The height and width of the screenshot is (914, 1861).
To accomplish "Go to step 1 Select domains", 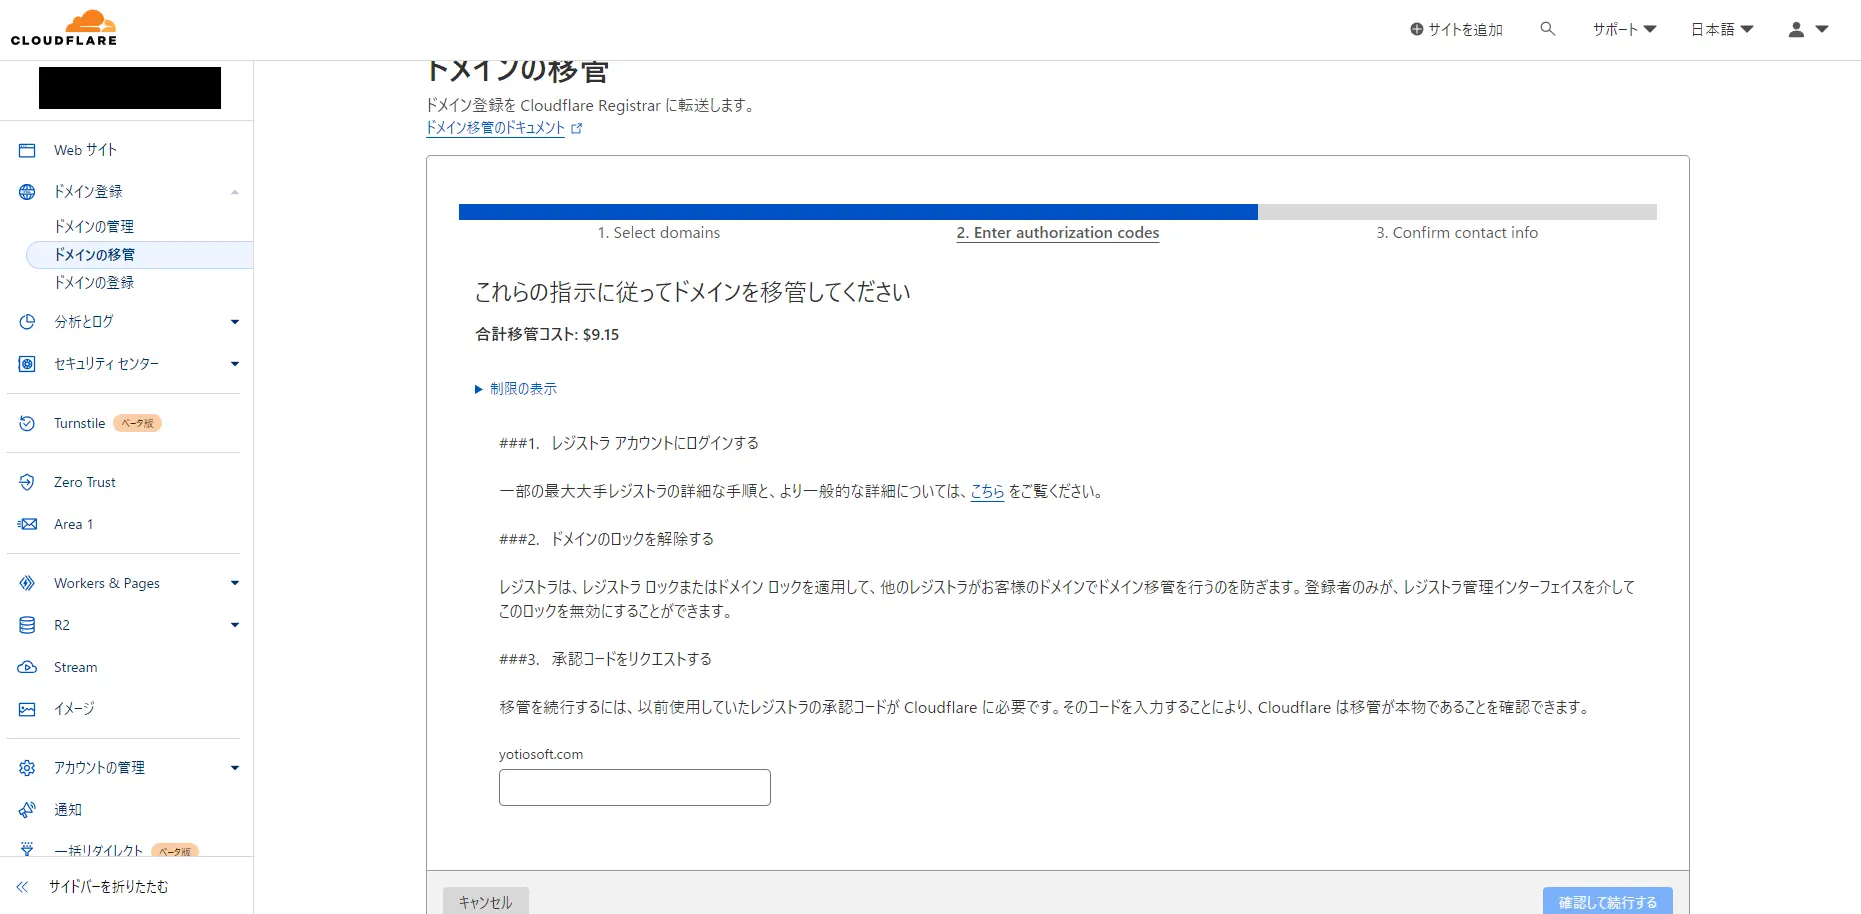I will coord(659,232).
